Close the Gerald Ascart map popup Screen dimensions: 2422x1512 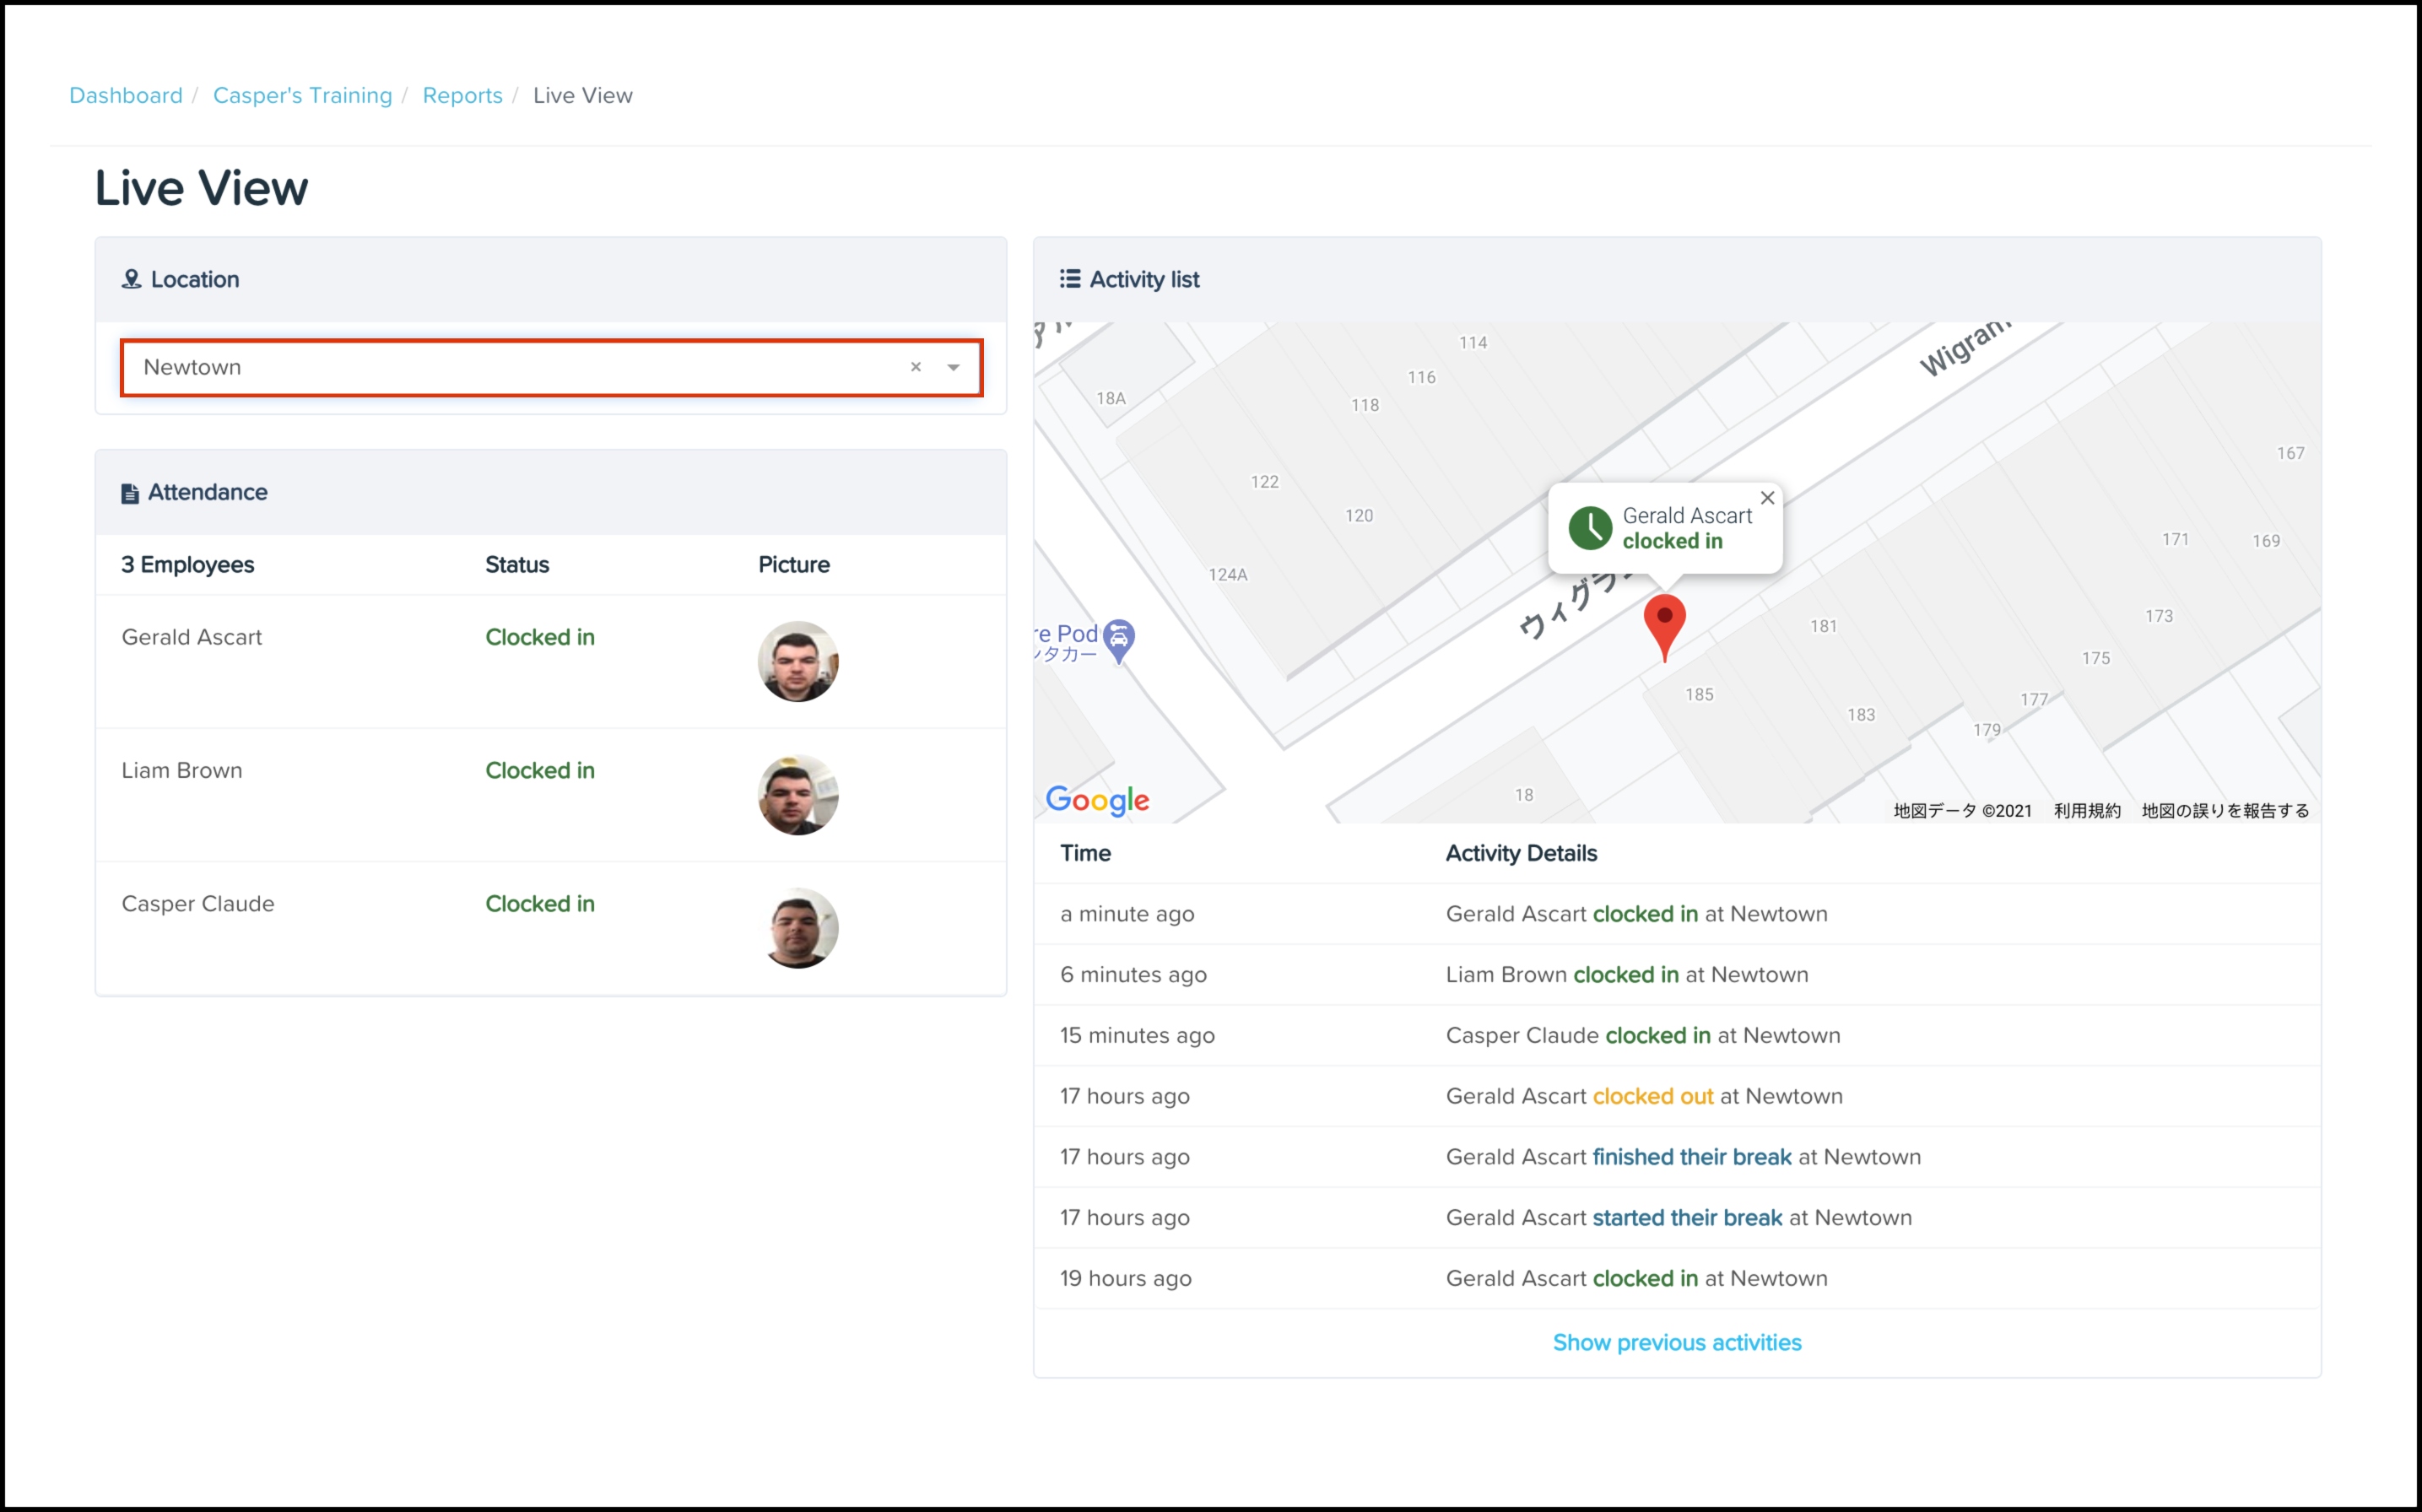tap(1767, 498)
